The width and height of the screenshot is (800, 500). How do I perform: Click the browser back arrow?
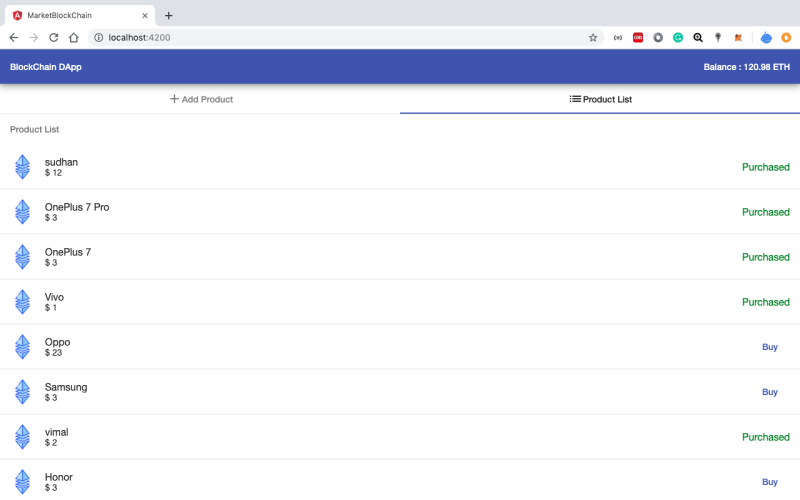14,38
